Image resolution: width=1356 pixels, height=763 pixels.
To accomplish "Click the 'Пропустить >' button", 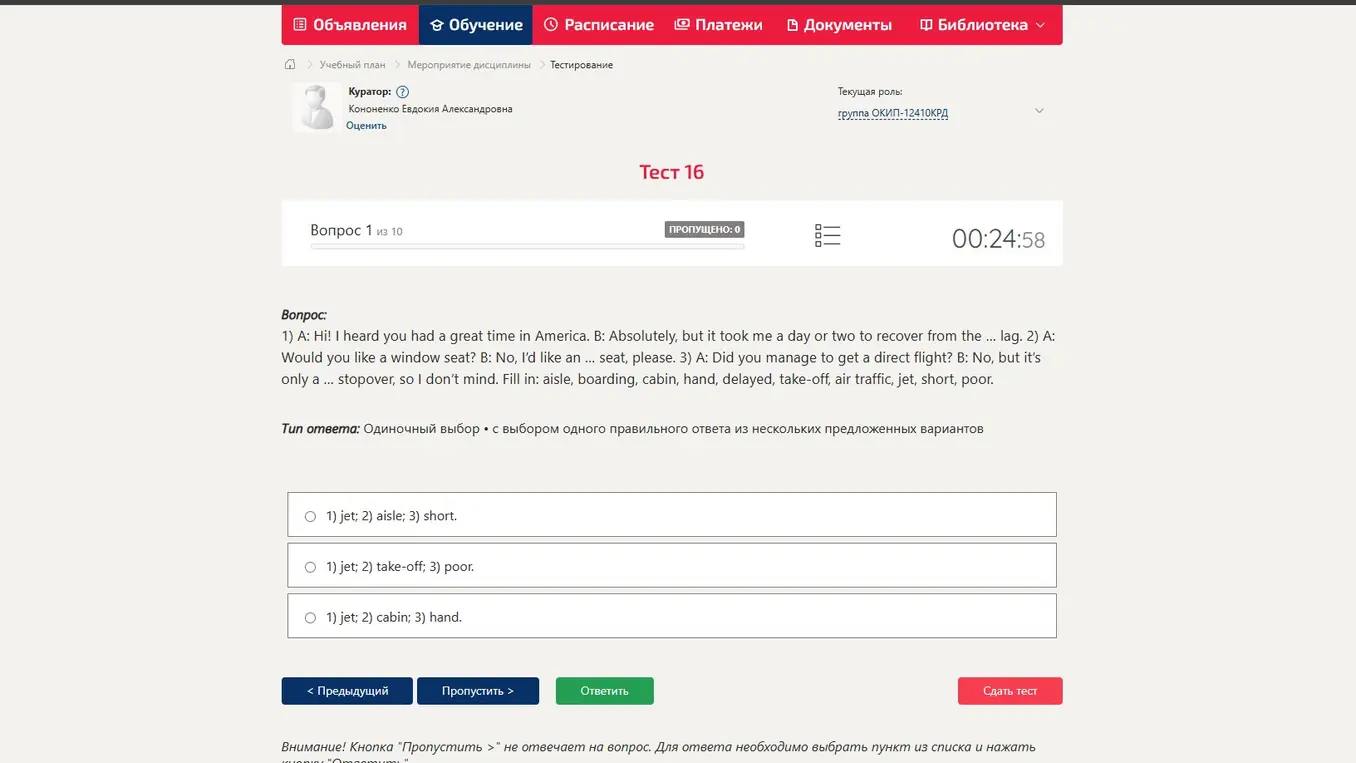I will 478,691.
